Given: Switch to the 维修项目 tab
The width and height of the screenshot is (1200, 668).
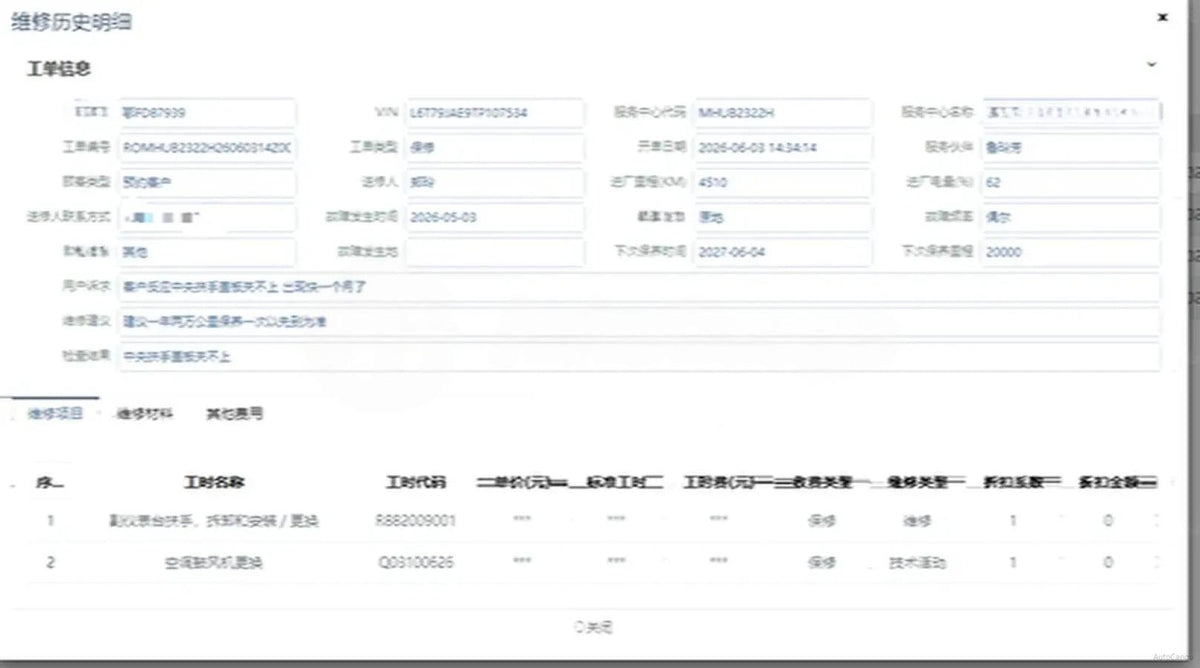Looking at the screenshot, I should point(56,413).
